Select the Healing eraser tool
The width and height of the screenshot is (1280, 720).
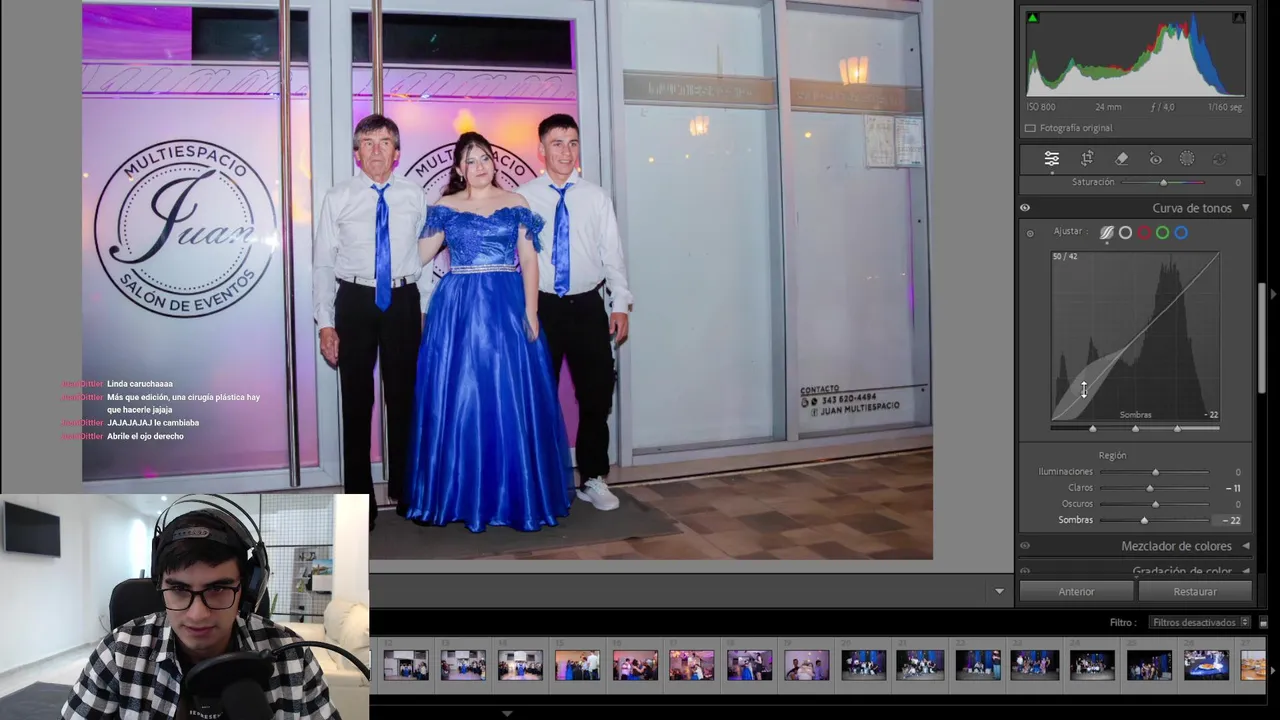(1121, 159)
